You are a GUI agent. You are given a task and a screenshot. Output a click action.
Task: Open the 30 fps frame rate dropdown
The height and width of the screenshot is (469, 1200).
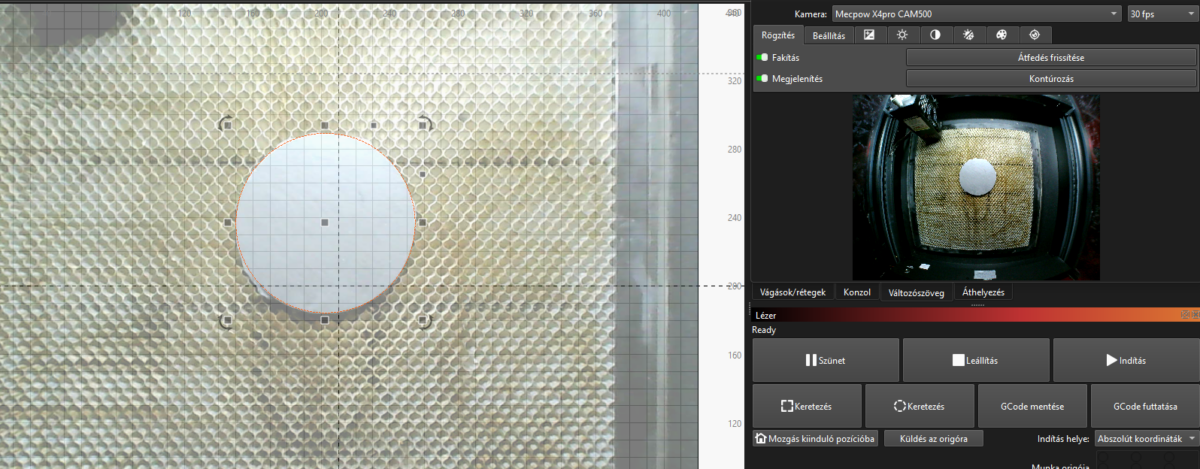pyautogui.click(x=1160, y=14)
